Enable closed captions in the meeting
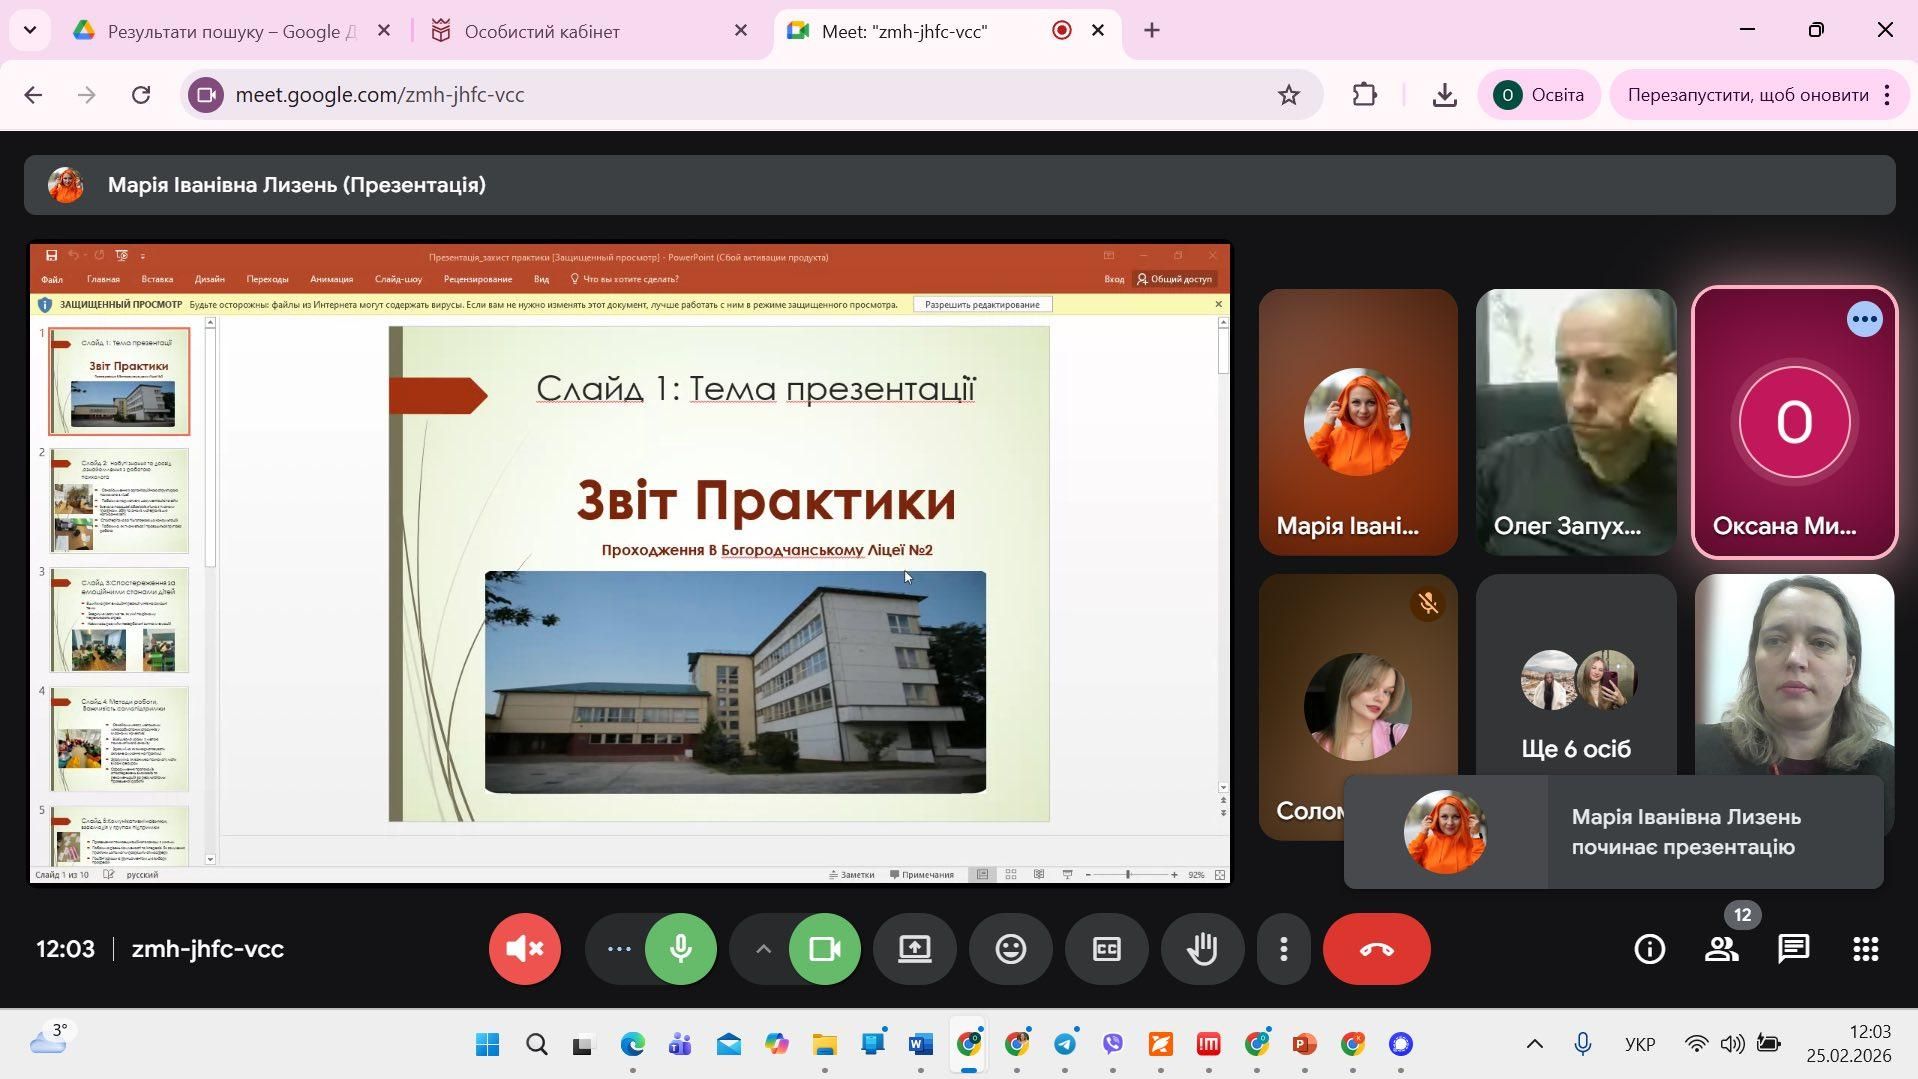 (1106, 948)
